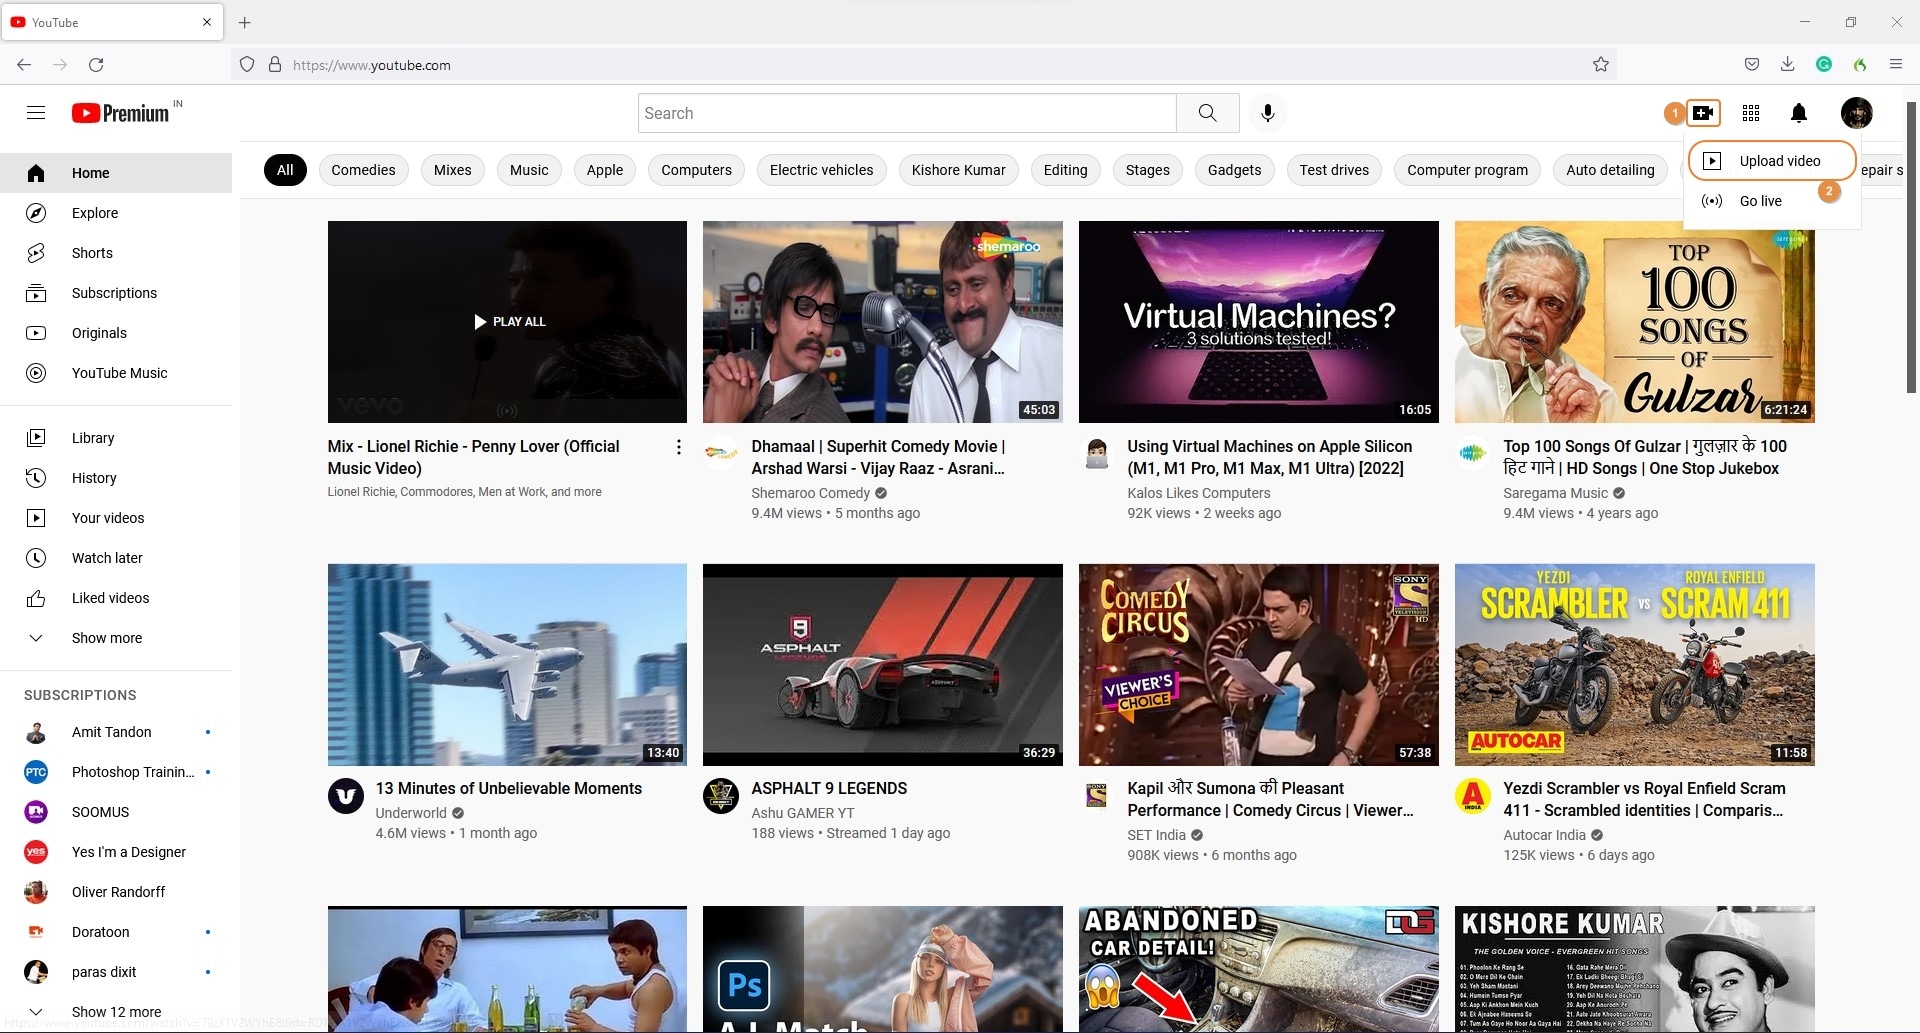This screenshot has height=1033, width=1920.
Task: Open Shemaroo Comedy channel link
Action: coord(811,493)
